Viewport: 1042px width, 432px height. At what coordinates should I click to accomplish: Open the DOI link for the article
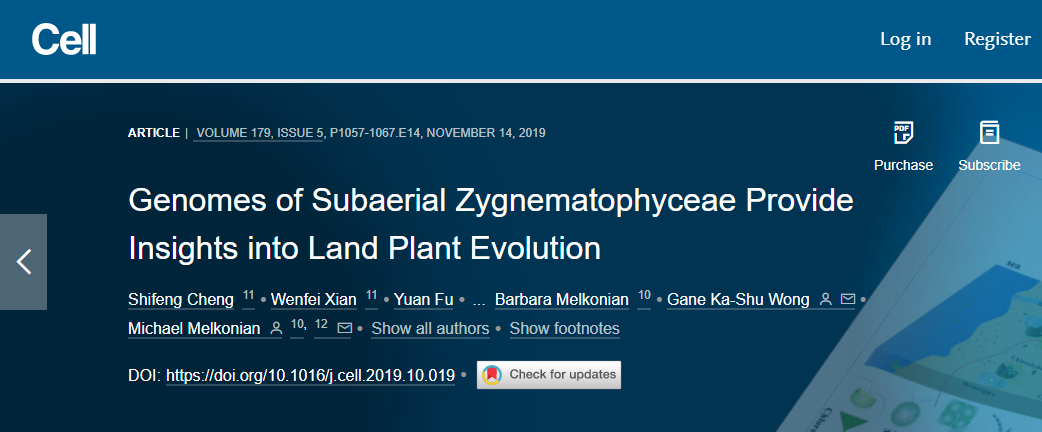pos(310,376)
